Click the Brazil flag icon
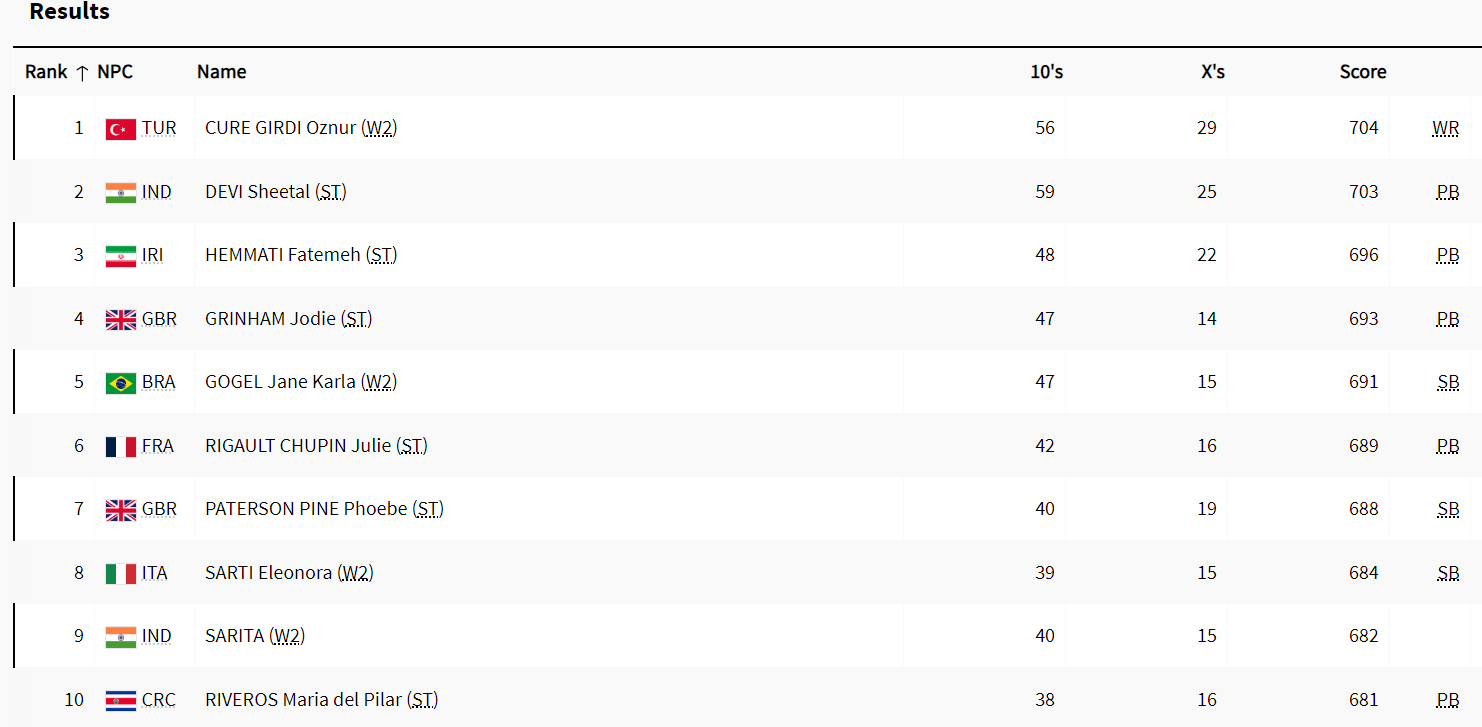 coord(120,383)
